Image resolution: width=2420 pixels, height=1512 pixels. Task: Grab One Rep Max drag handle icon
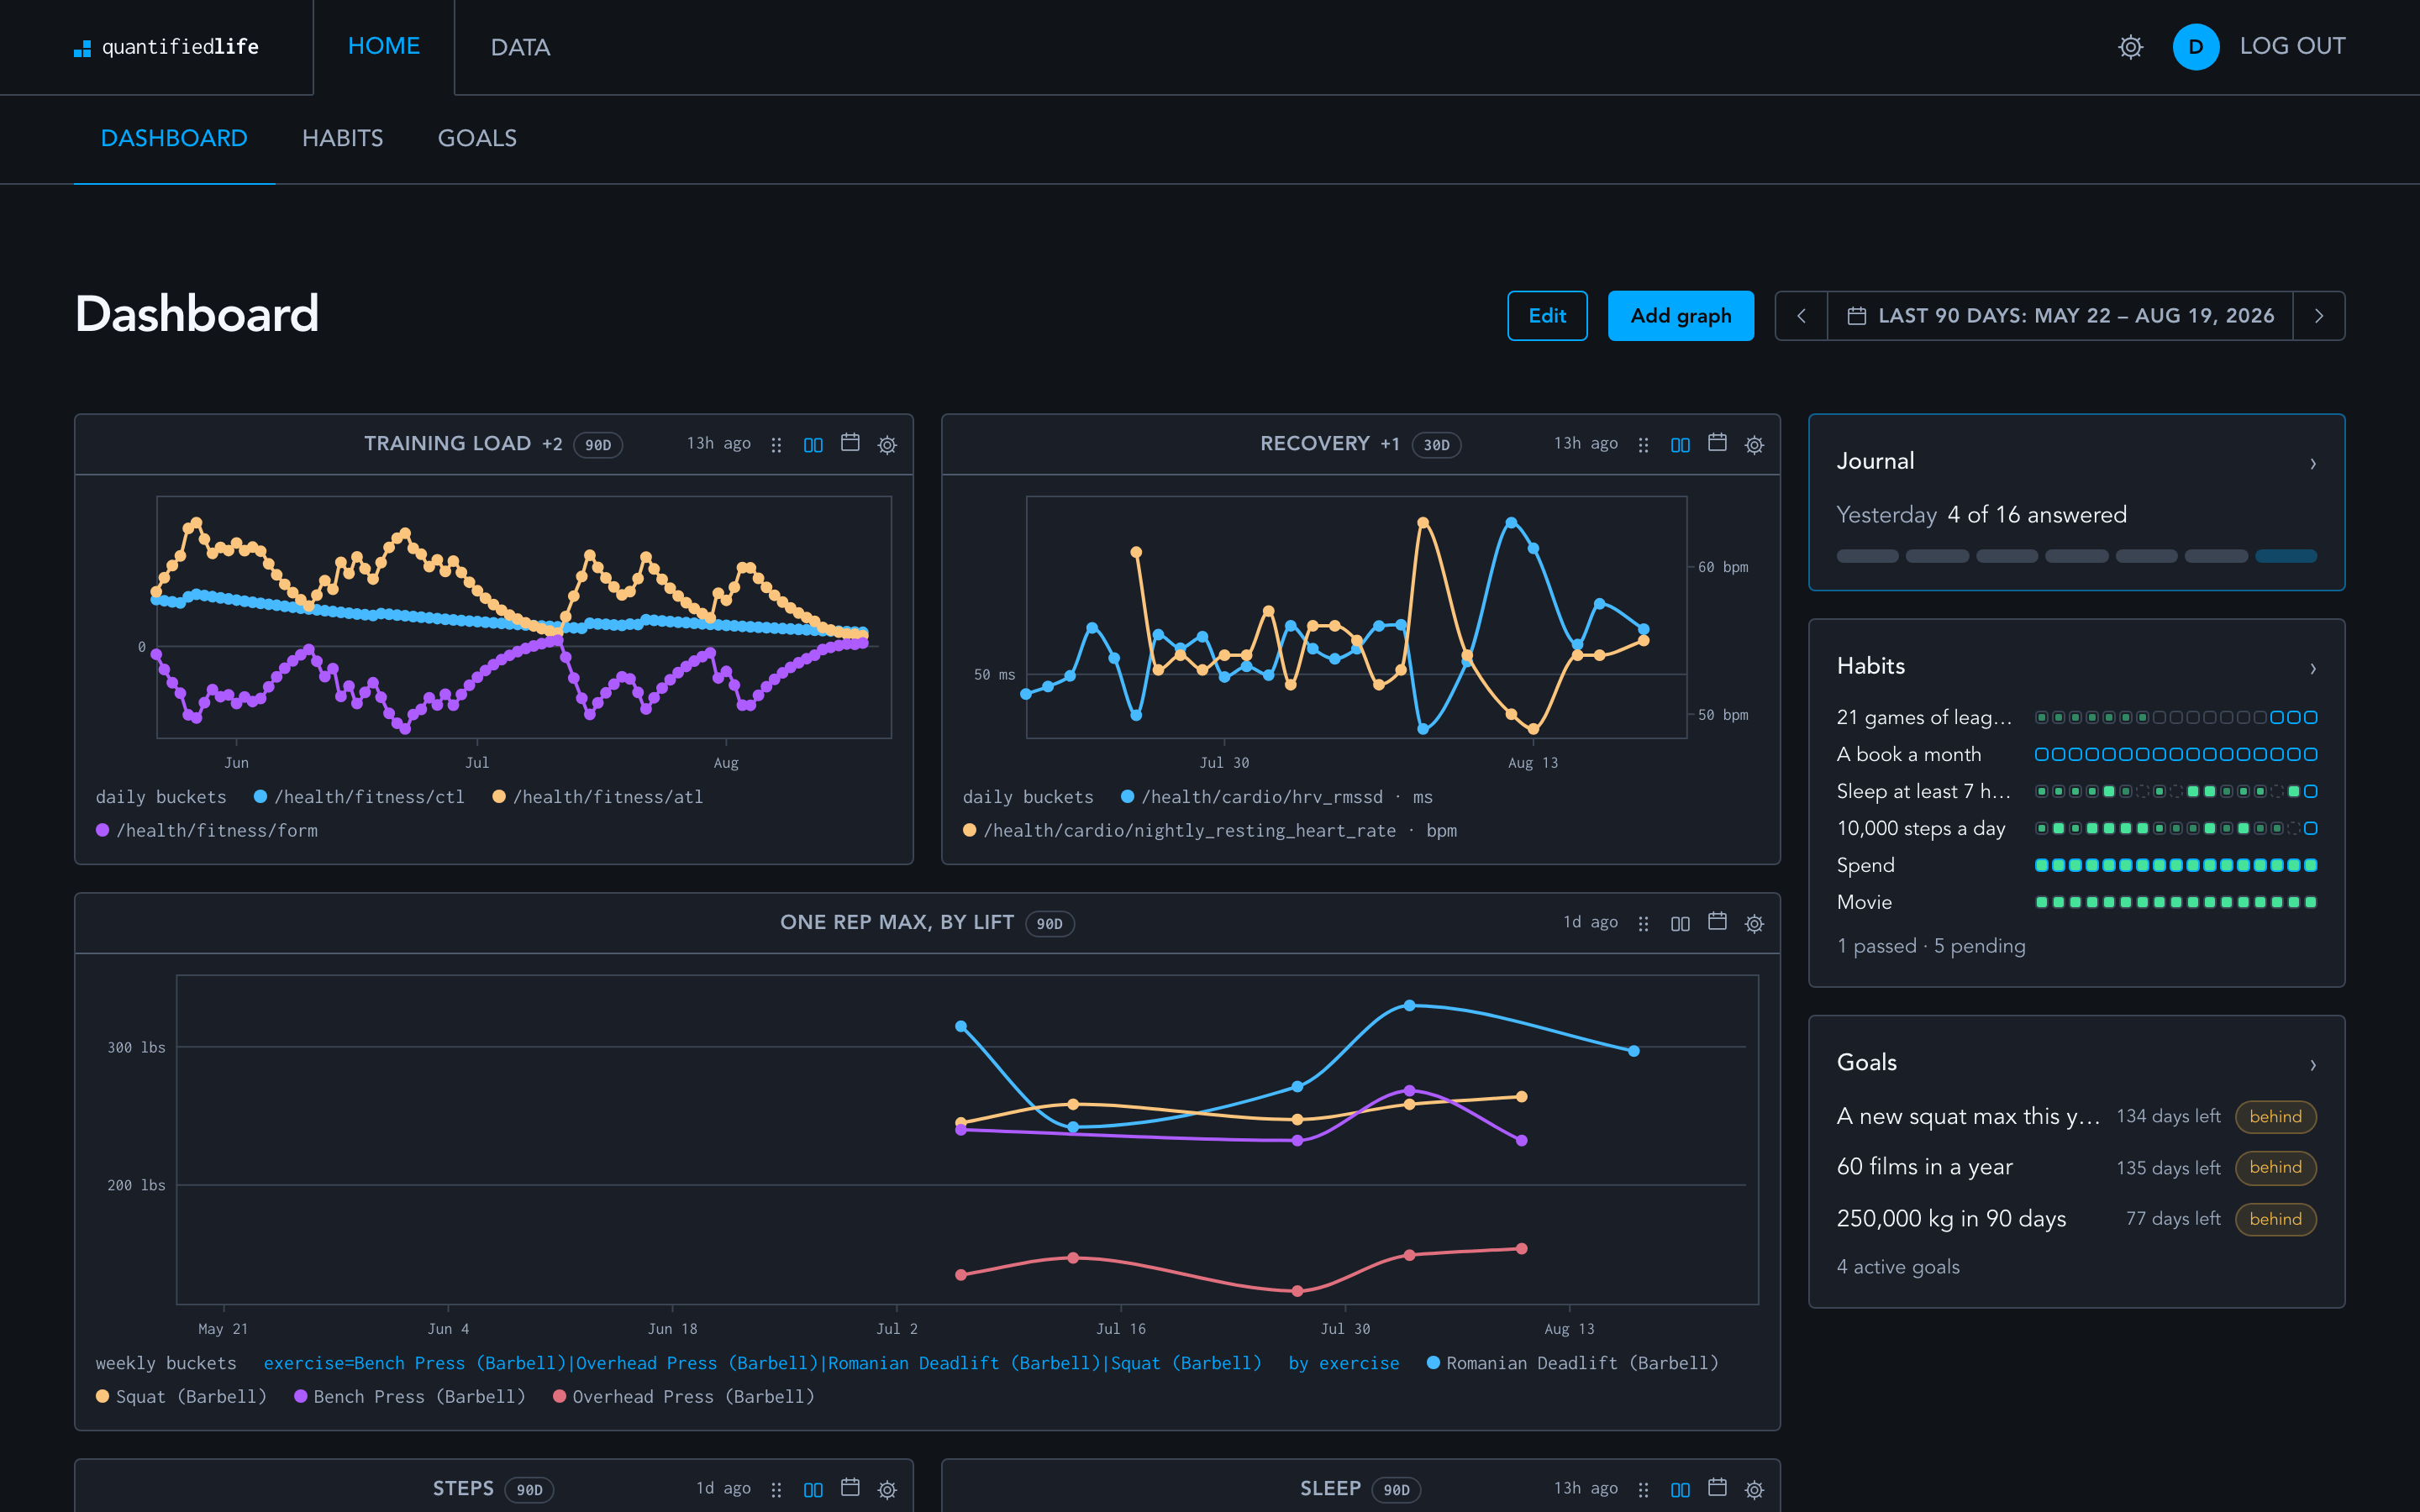pos(1643,923)
